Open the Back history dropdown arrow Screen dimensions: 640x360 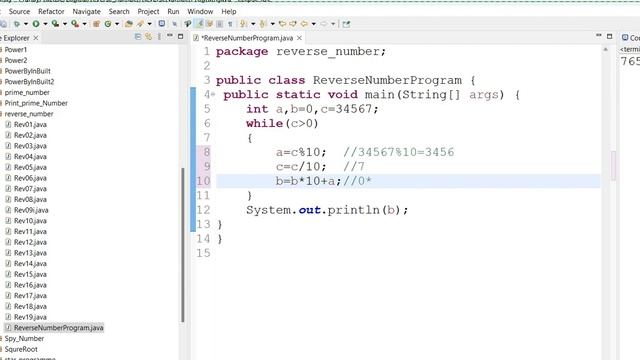tap(313, 24)
